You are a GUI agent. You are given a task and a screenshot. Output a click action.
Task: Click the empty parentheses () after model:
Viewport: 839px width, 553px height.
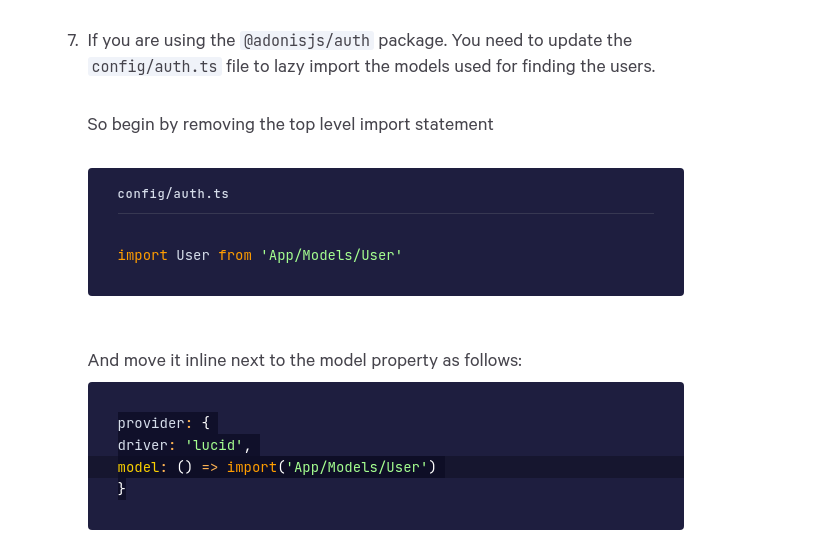click(184, 467)
